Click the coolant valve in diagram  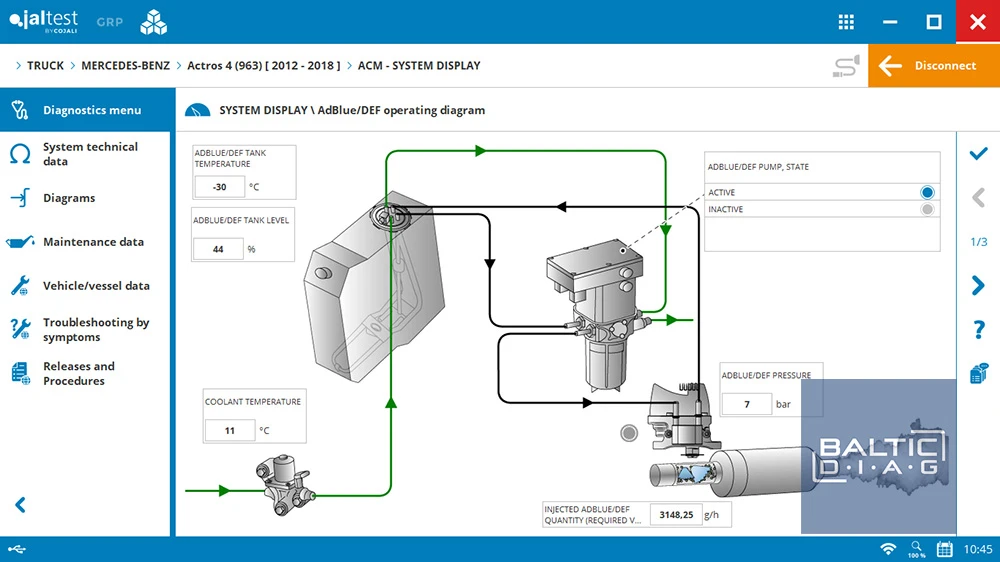285,485
